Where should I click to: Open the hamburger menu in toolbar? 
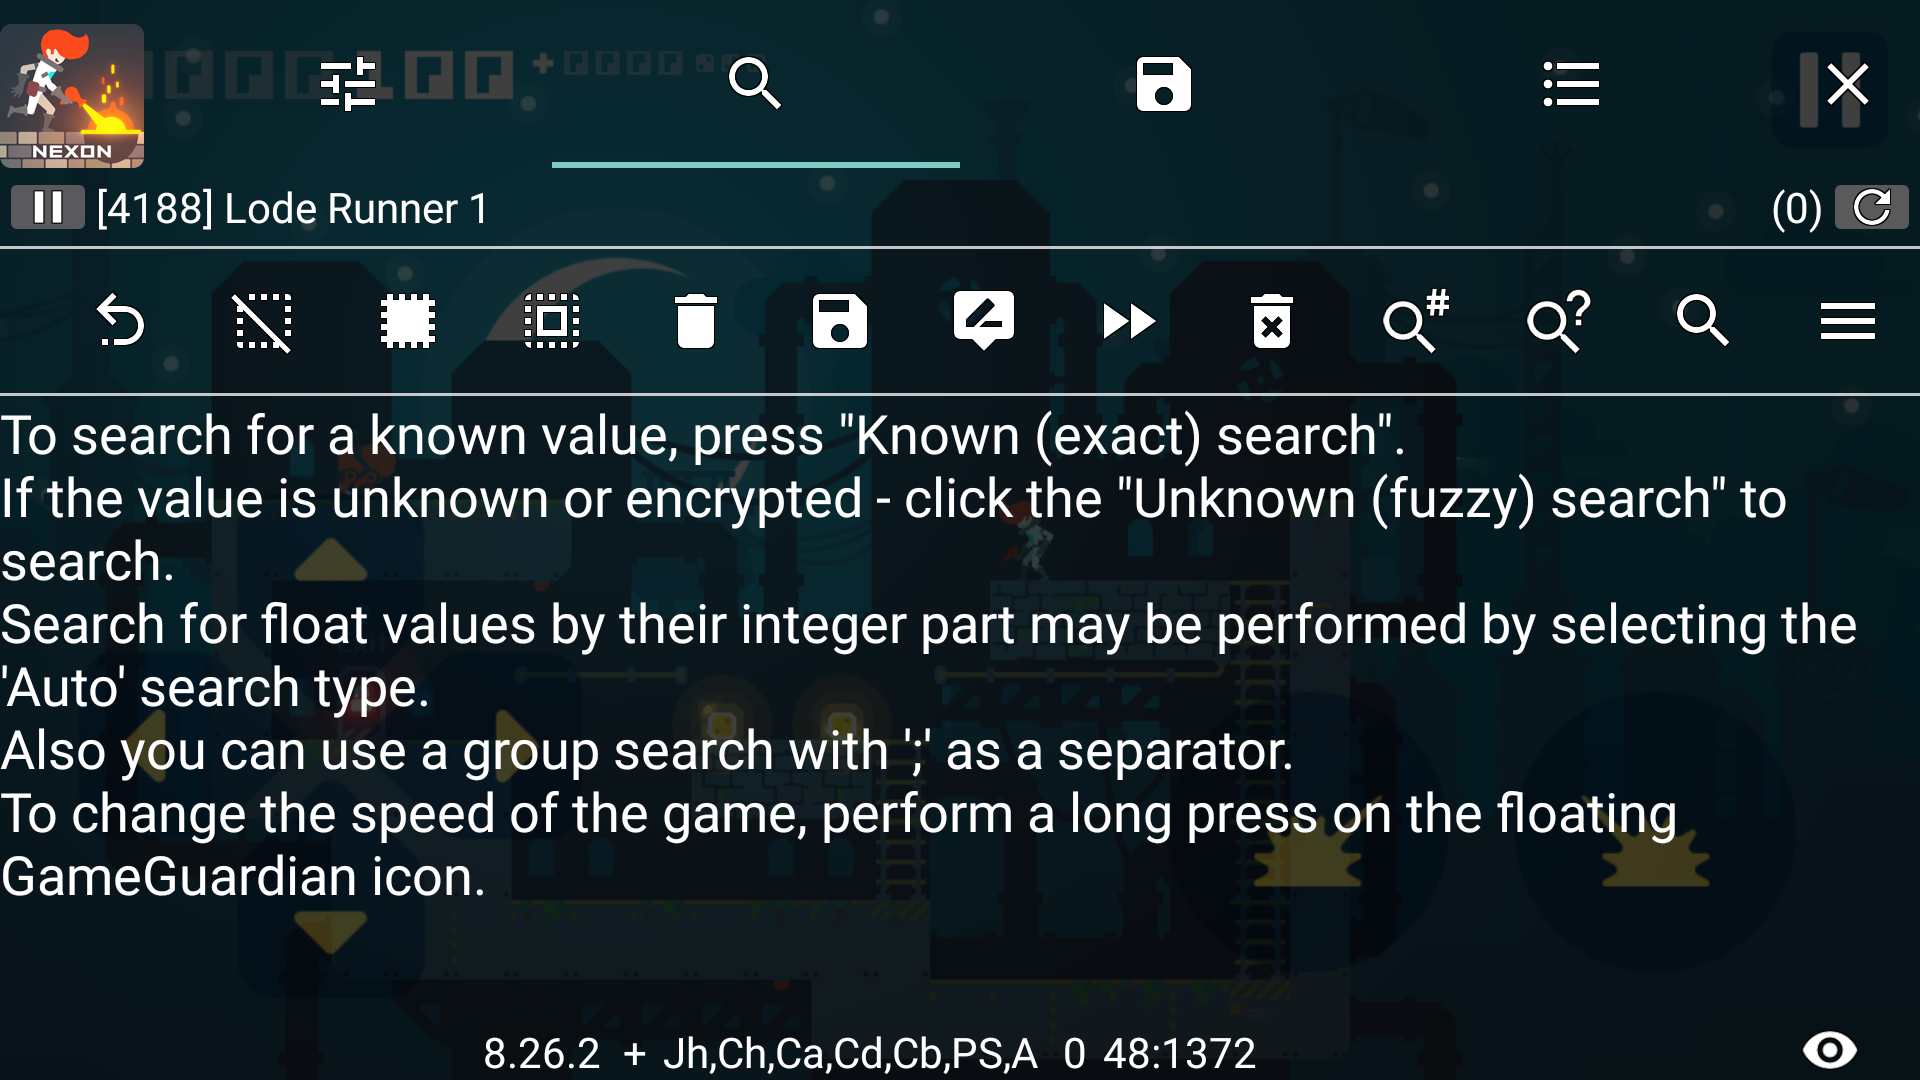tap(1847, 320)
